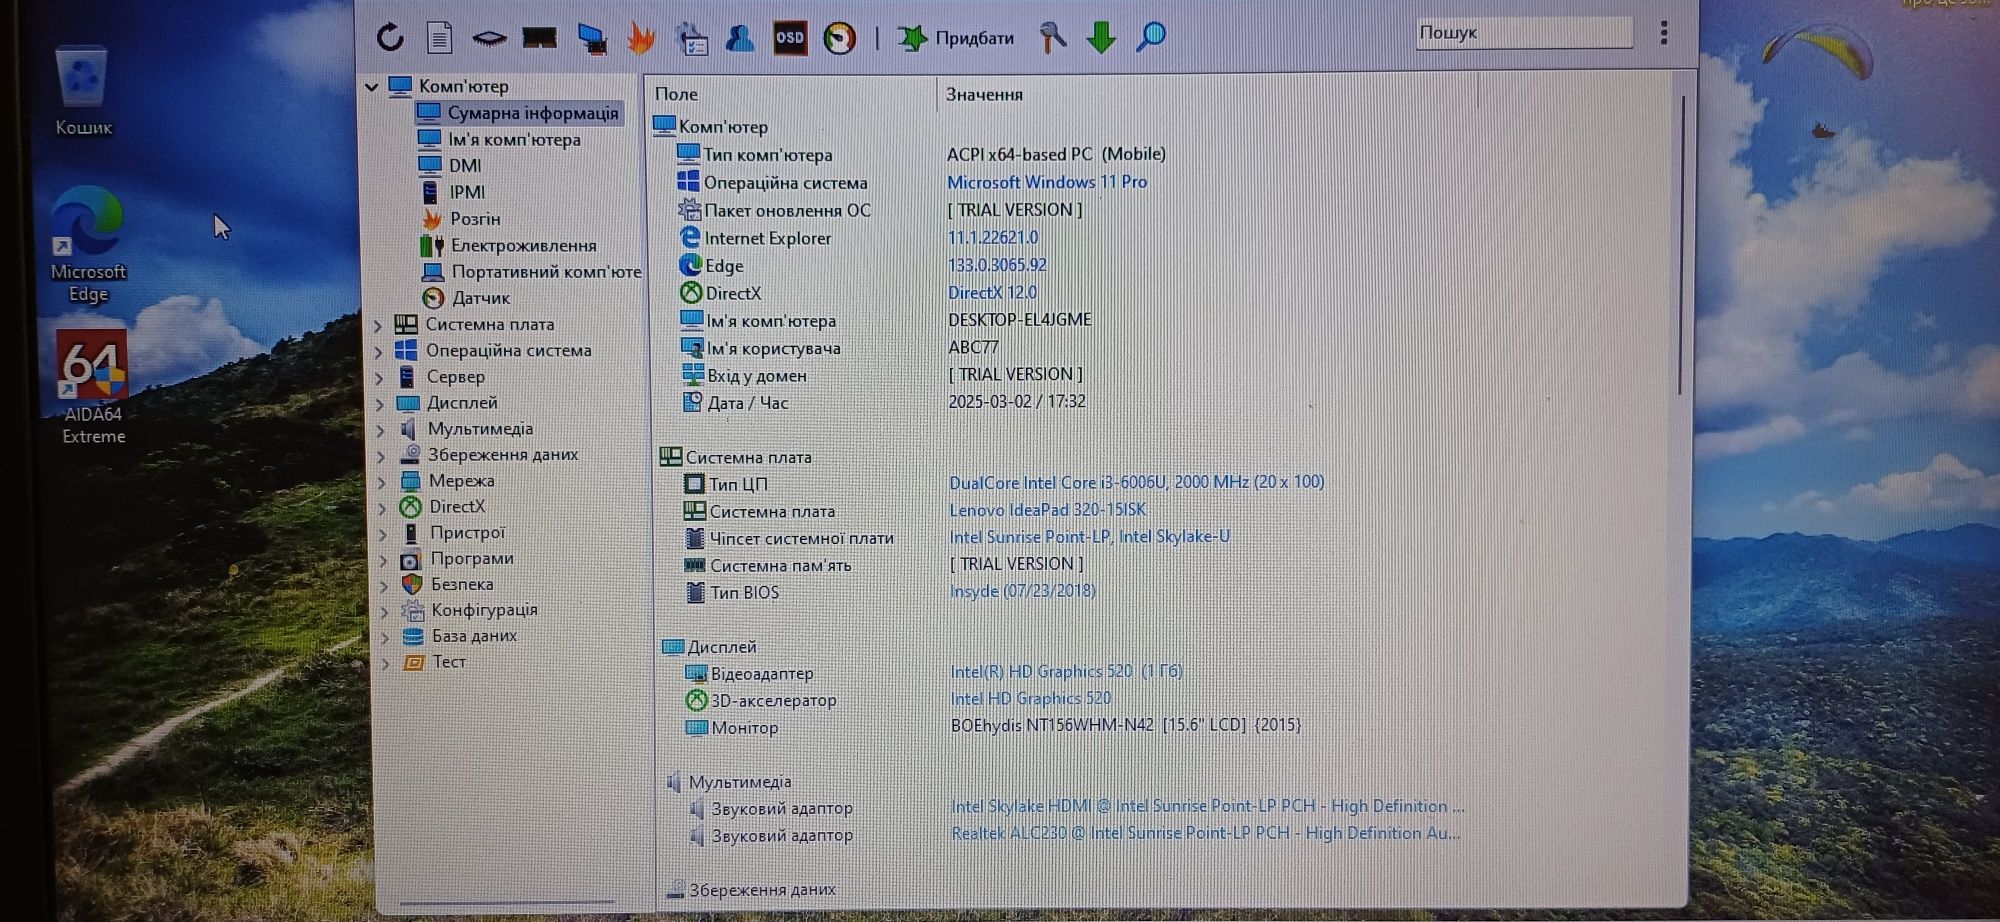This screenshot has width=2000, height=922.
Task: Click the hammer tools icon
Action: point(1052,37)
